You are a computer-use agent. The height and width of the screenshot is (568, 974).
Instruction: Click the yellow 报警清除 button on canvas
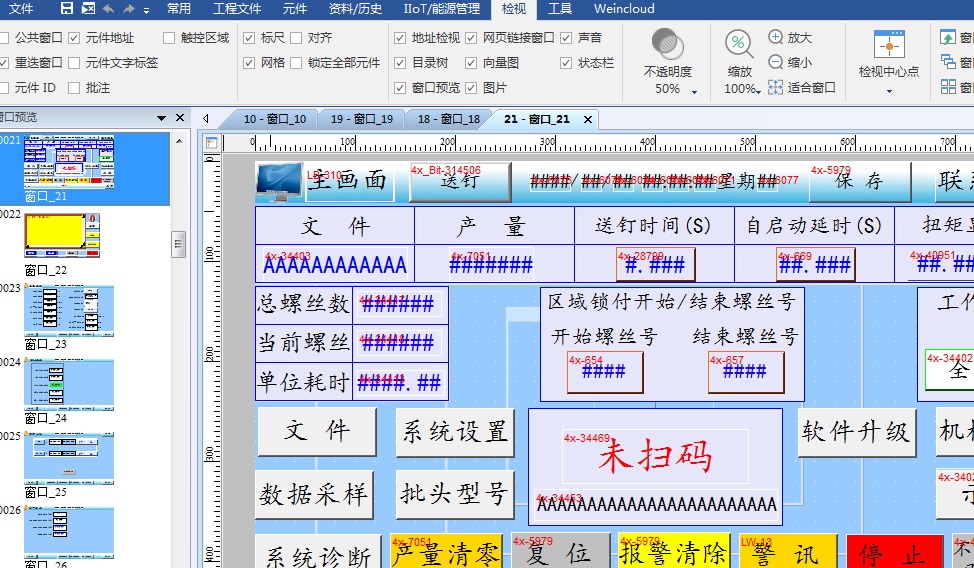(x=672, y=553)
